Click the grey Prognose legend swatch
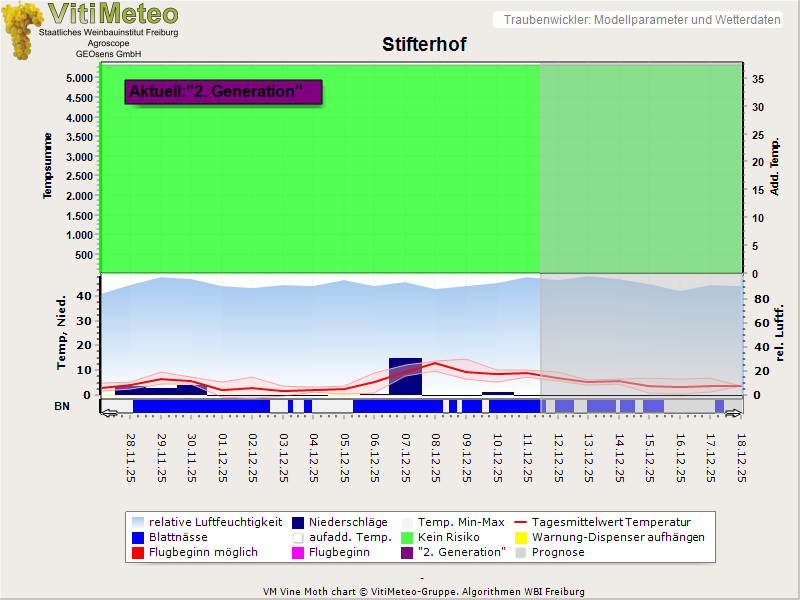This screenshot has height=600, width=800. click(x=521, y=552)
